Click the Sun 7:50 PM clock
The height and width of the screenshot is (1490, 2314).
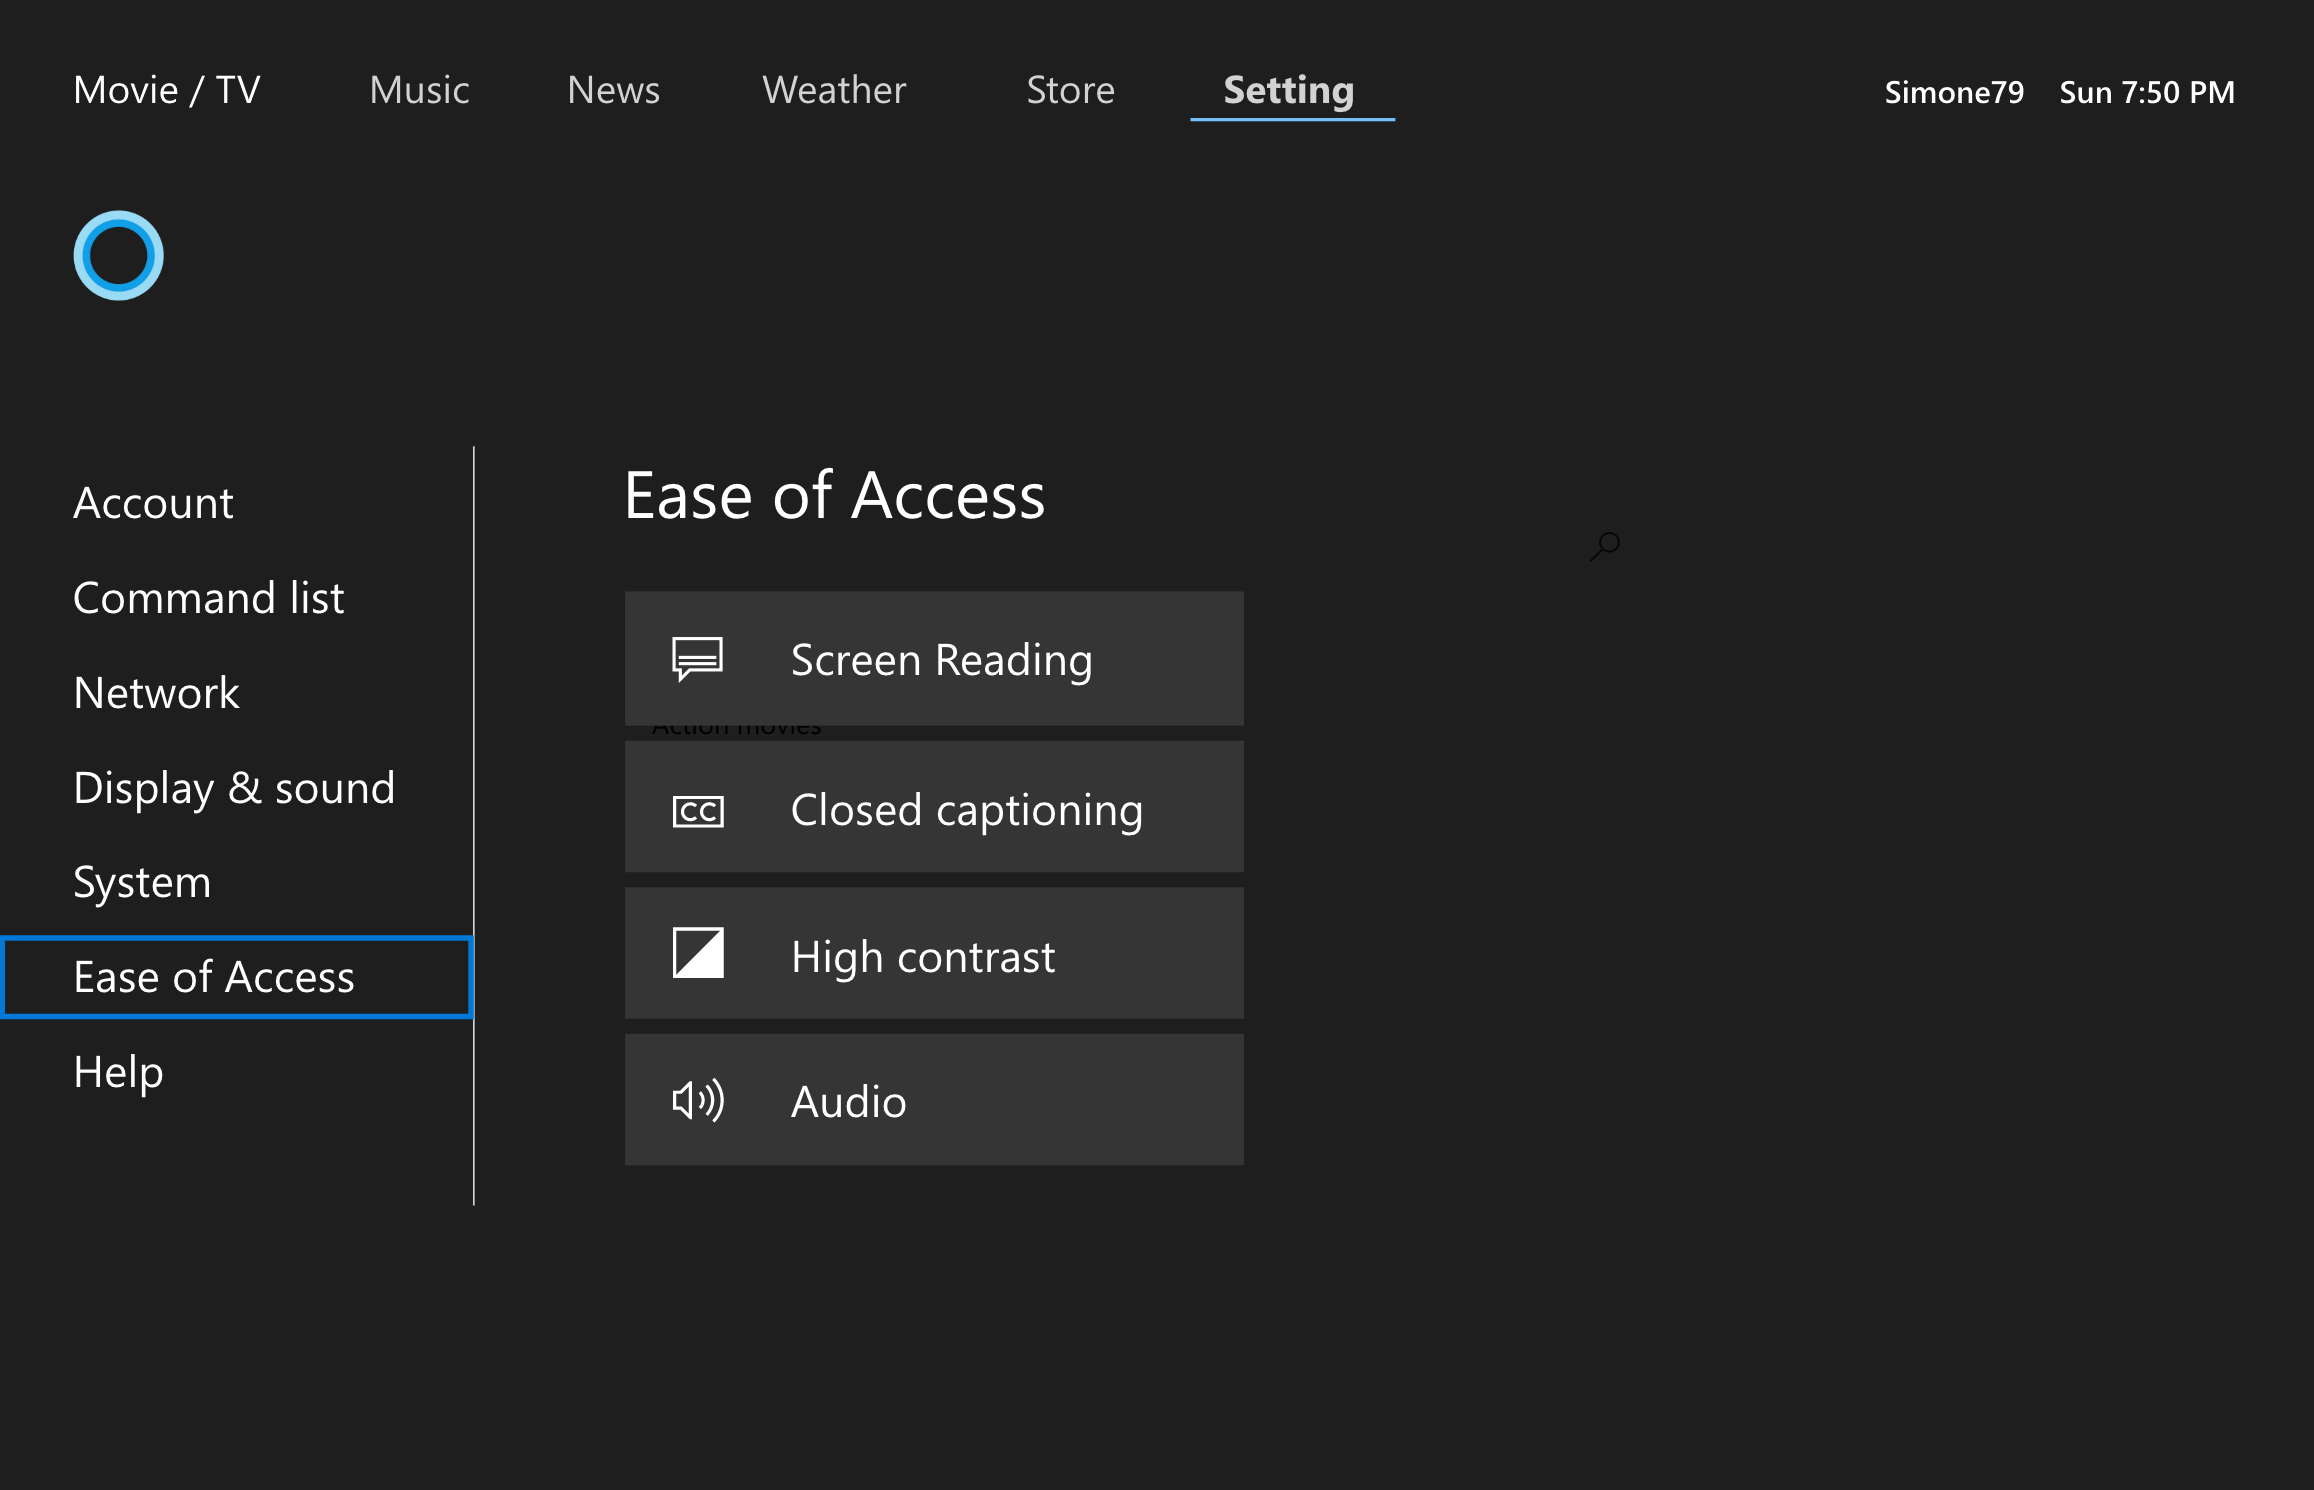(x=2147, y=92)
